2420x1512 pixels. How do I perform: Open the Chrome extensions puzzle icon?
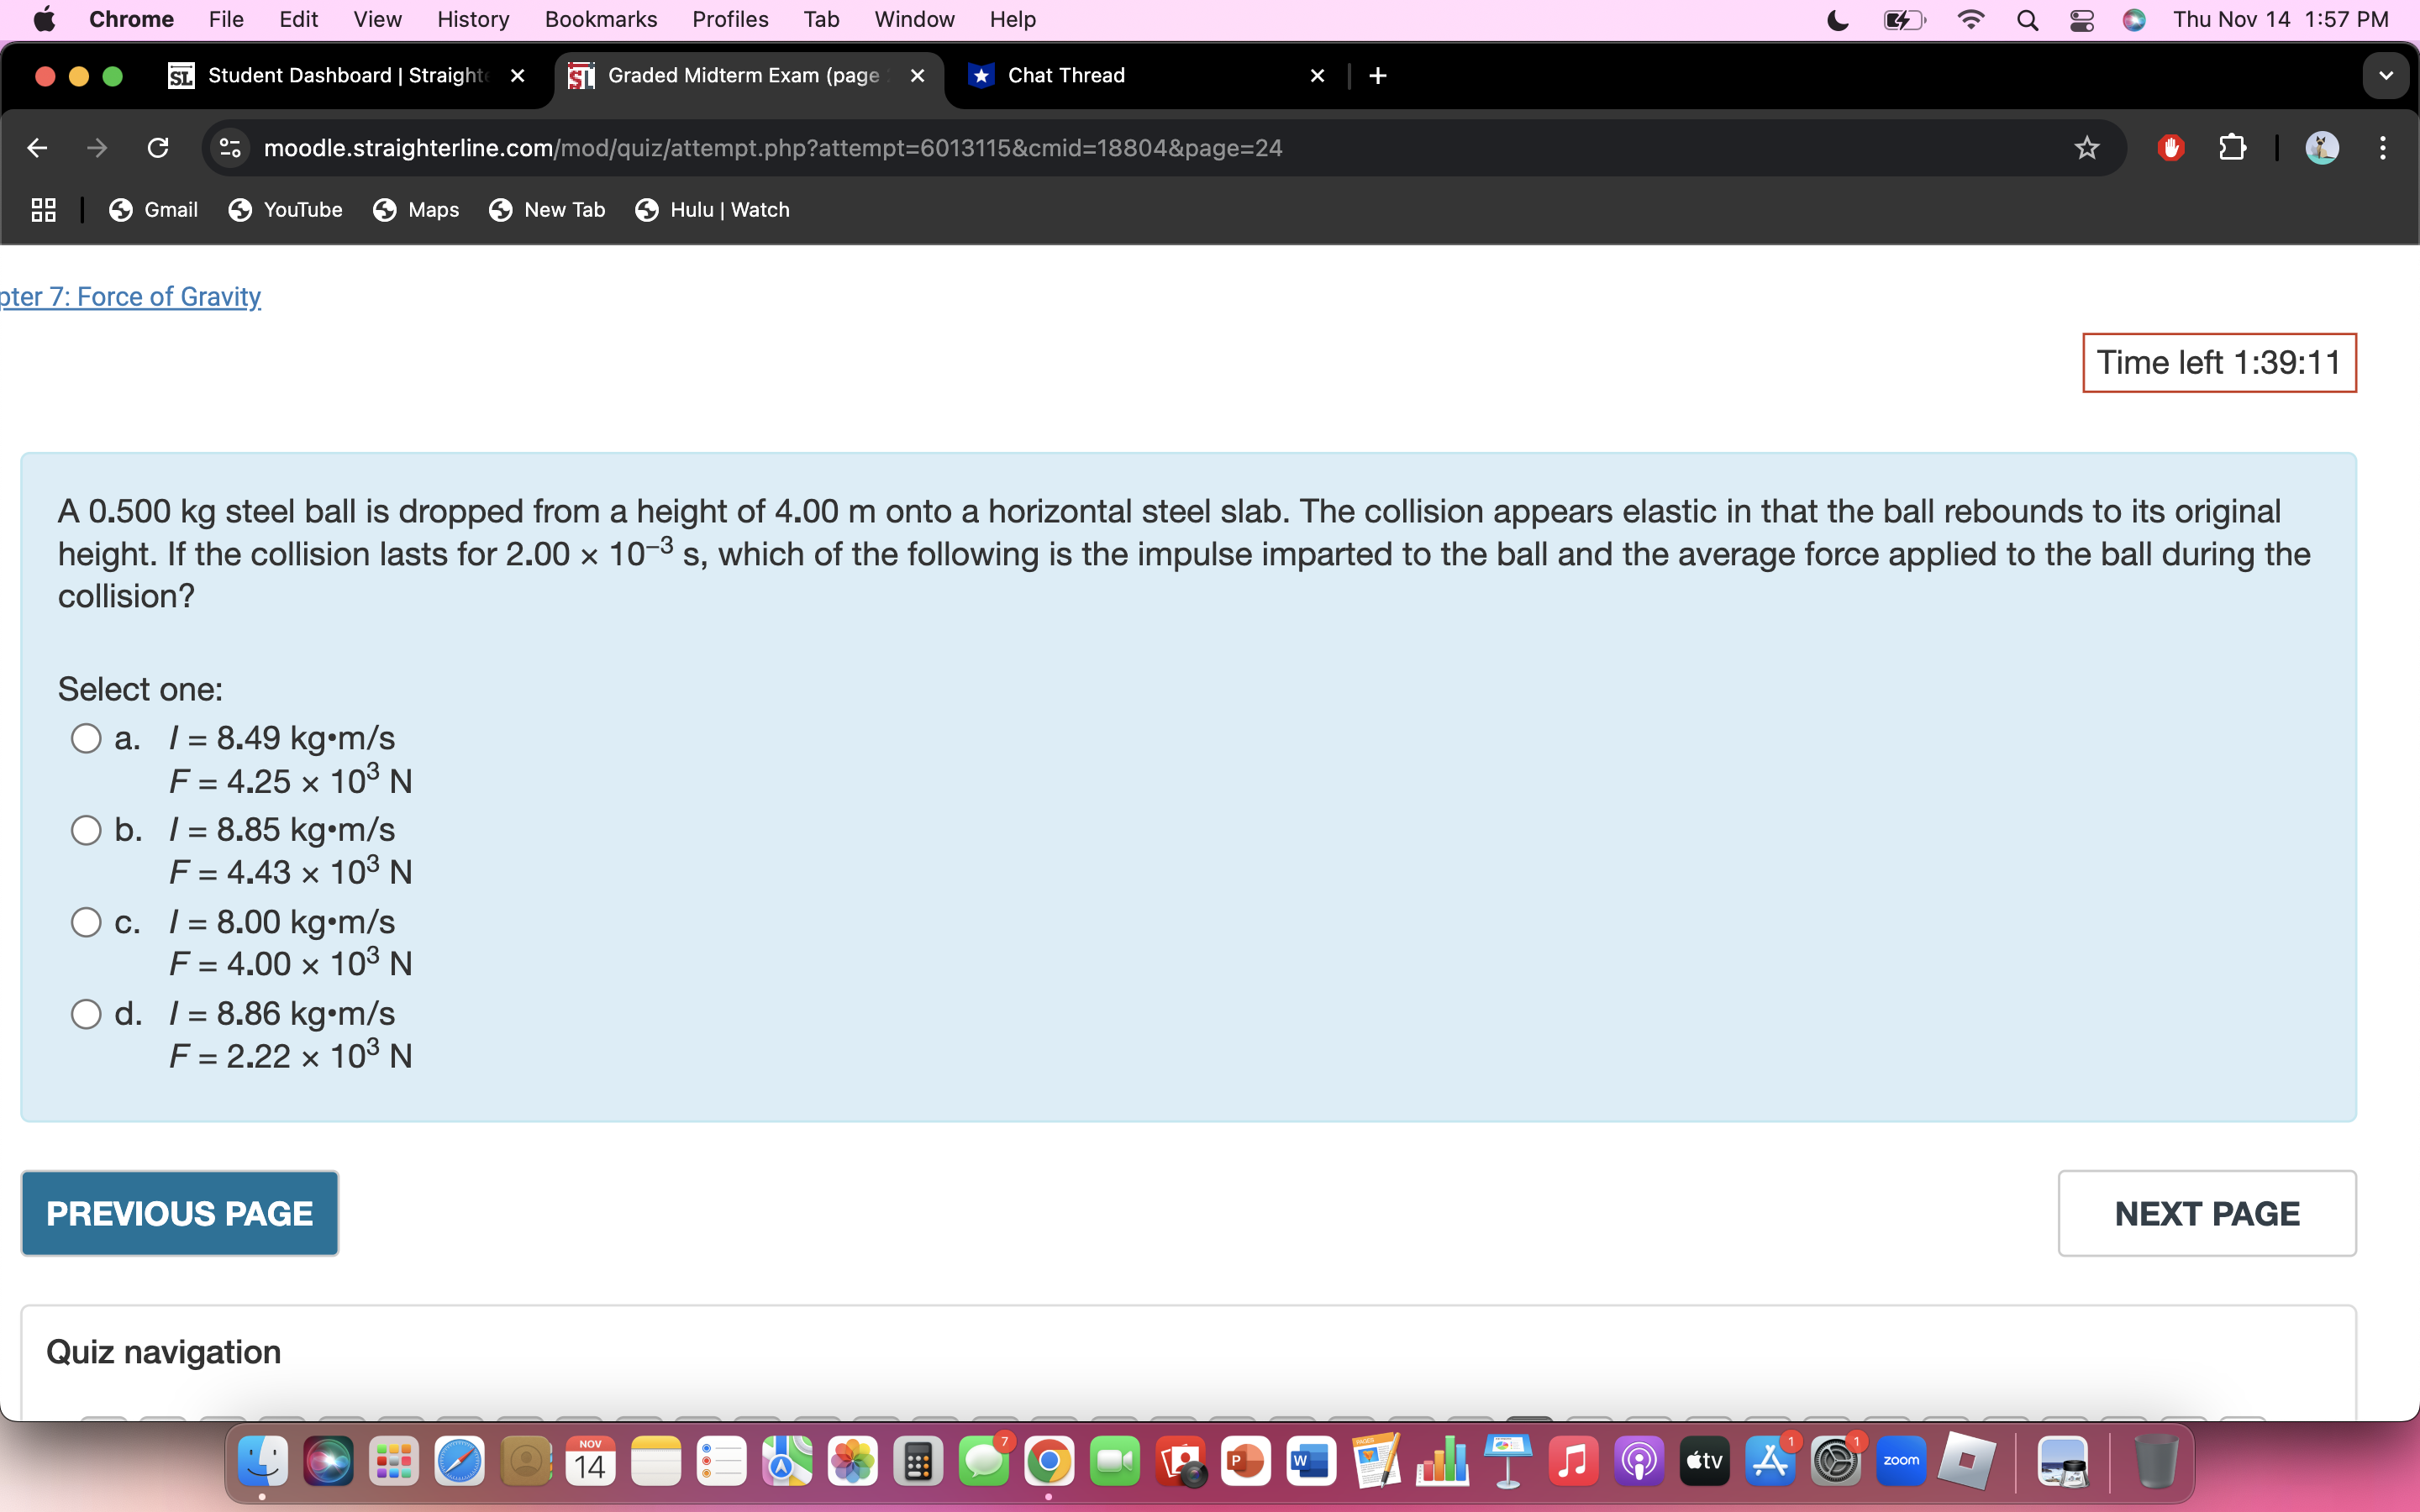(x=2233, y=147)
